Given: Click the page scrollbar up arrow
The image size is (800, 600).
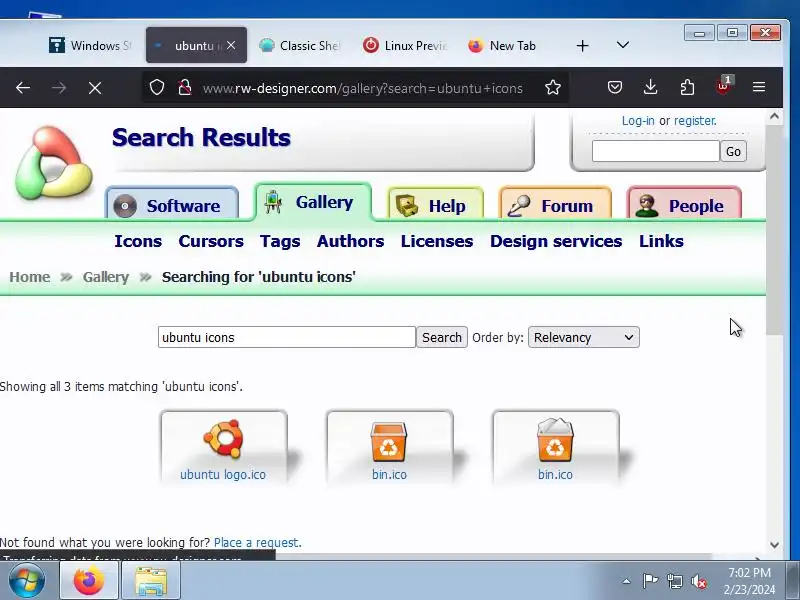Looking at the screenshot, I should (x=774, y=117).
